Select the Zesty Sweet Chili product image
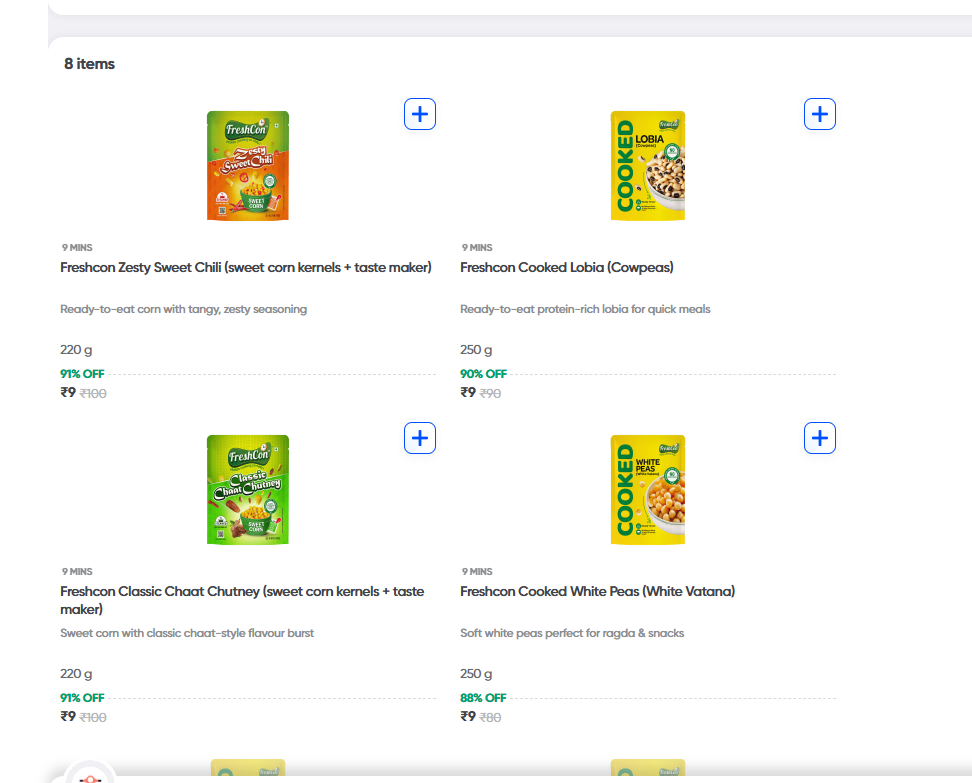The width and height of the screenshot is (972, 783). (247, 165)
